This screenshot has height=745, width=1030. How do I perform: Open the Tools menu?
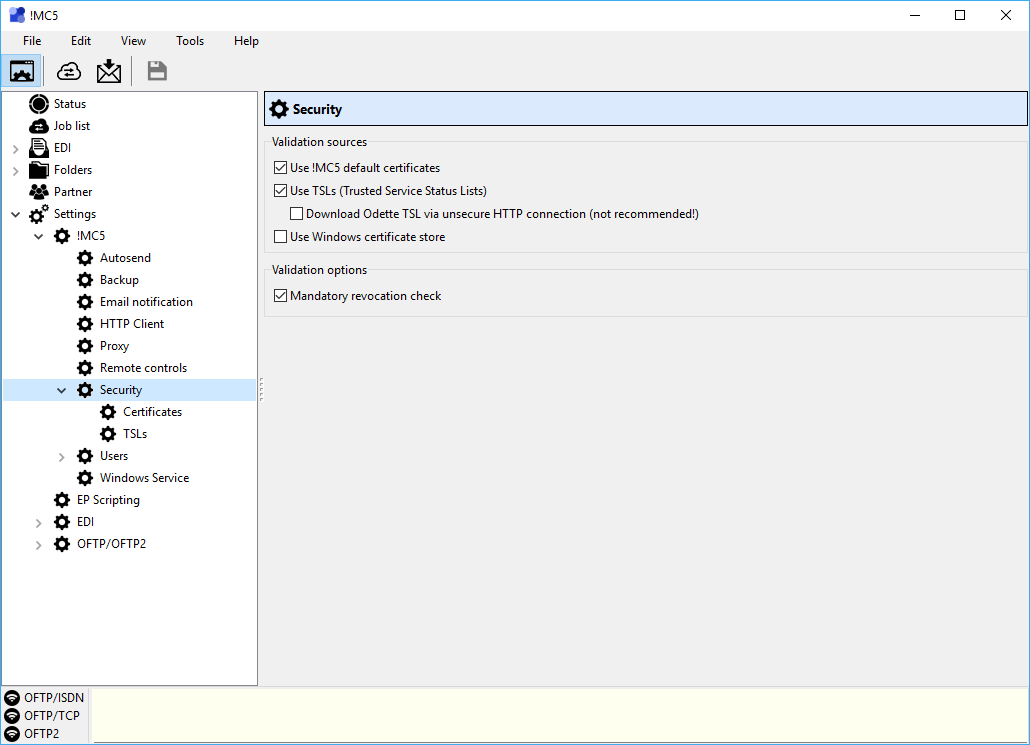(190, 41)
